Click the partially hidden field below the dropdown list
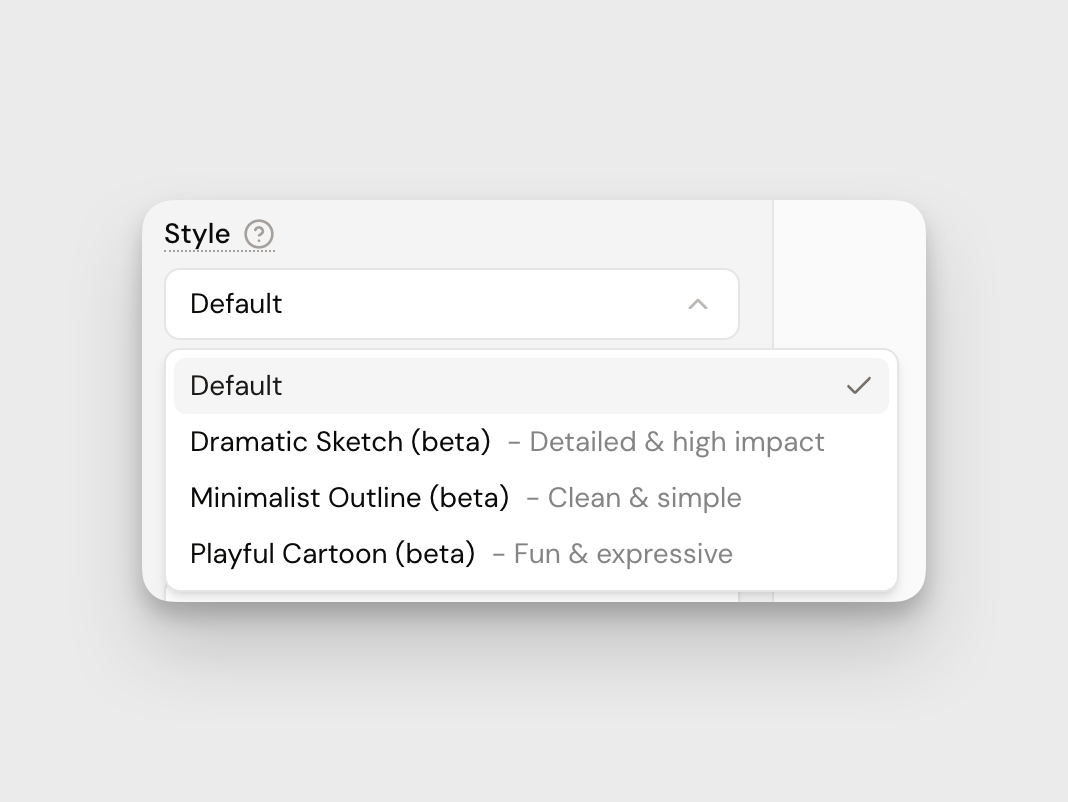The width and height of the screenshot is (1068, 802). click(x=450, y=596)
